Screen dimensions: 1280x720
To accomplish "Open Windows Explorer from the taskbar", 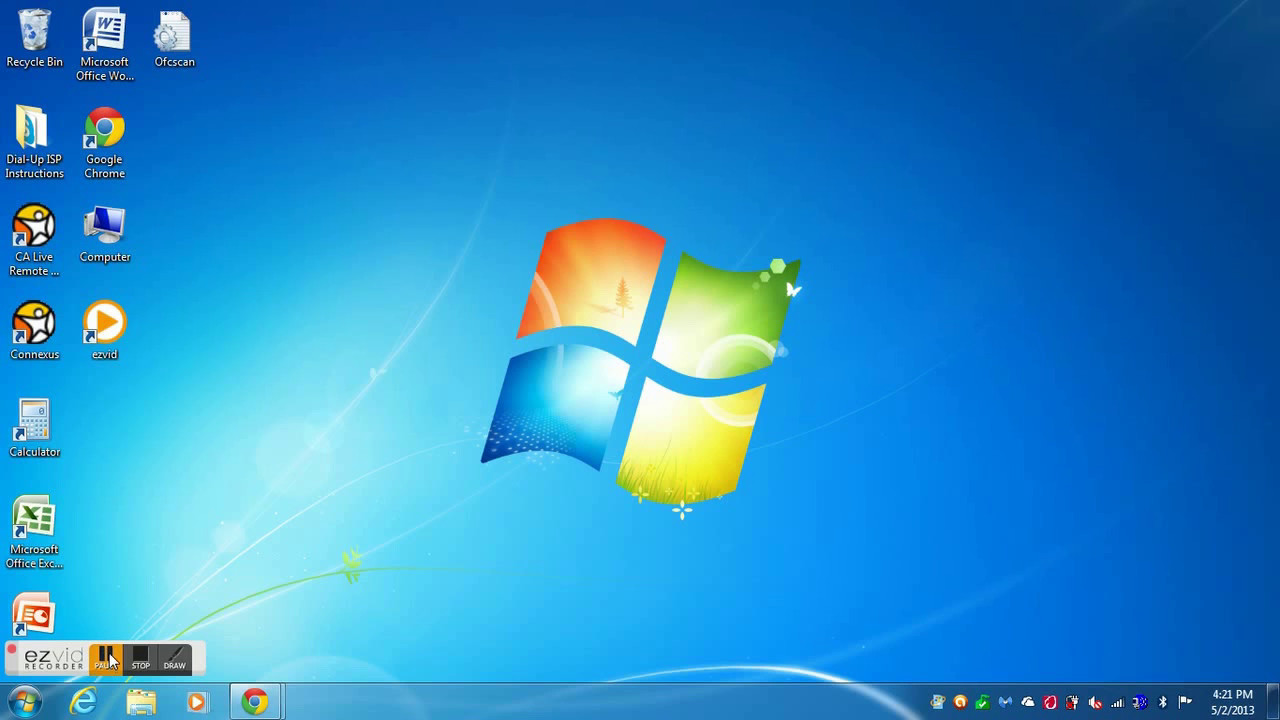I will [x=141, y=702].
